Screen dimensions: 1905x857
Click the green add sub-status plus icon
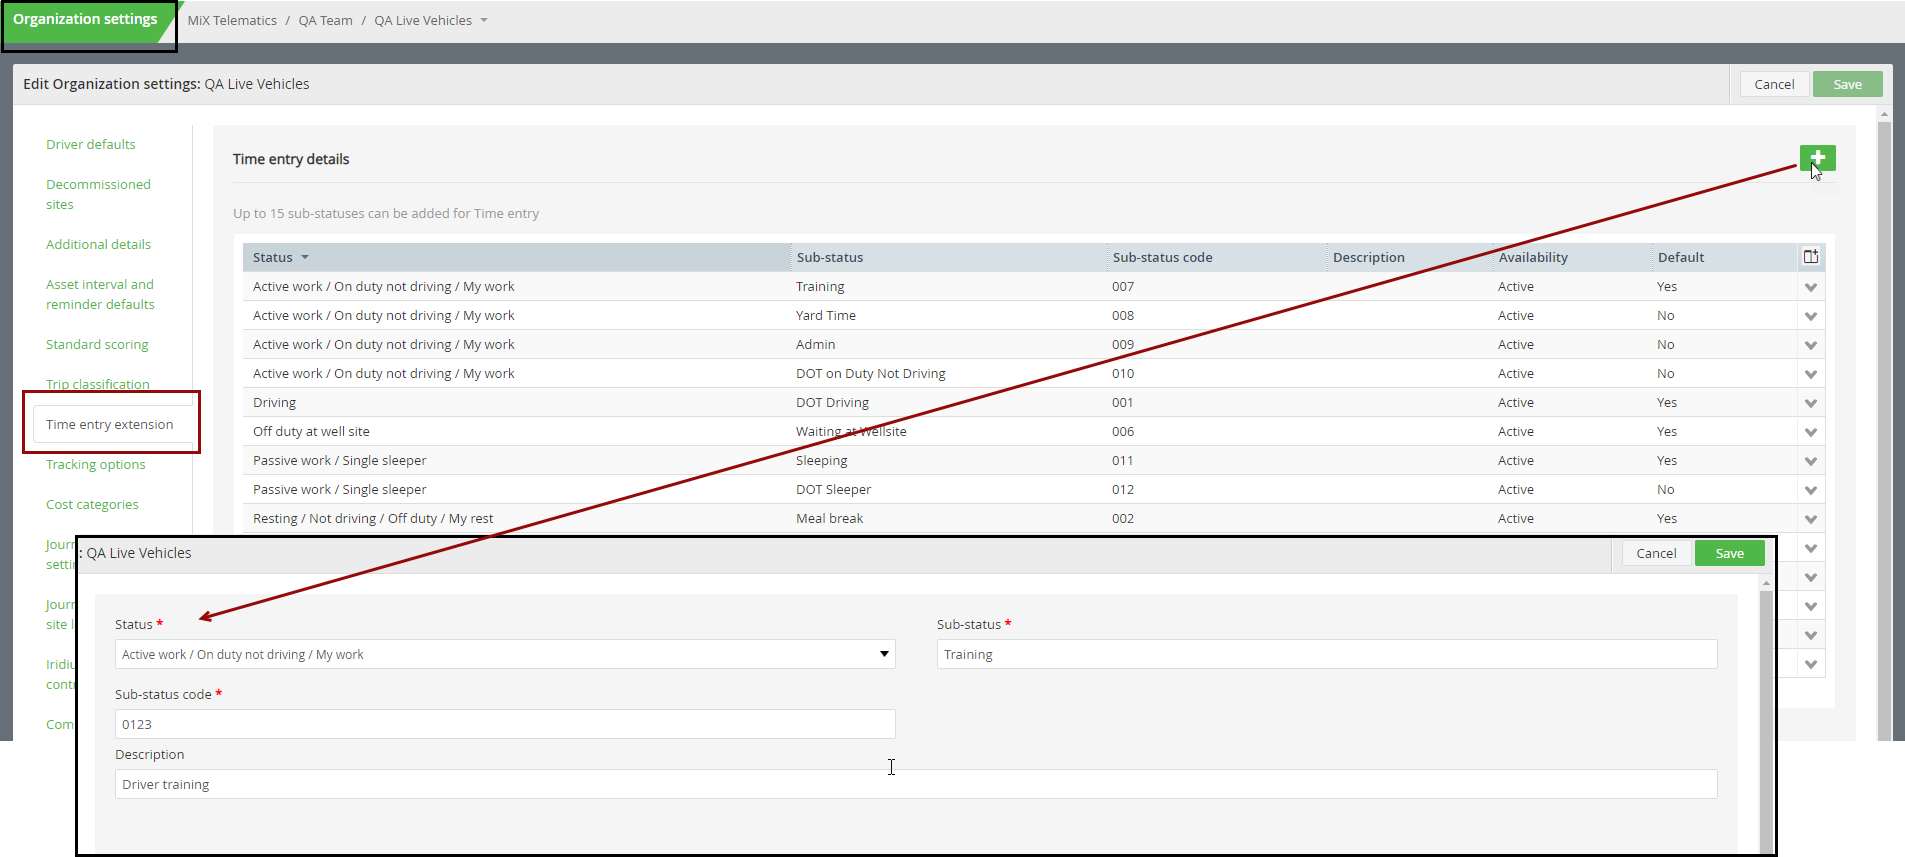[1817, 158]
